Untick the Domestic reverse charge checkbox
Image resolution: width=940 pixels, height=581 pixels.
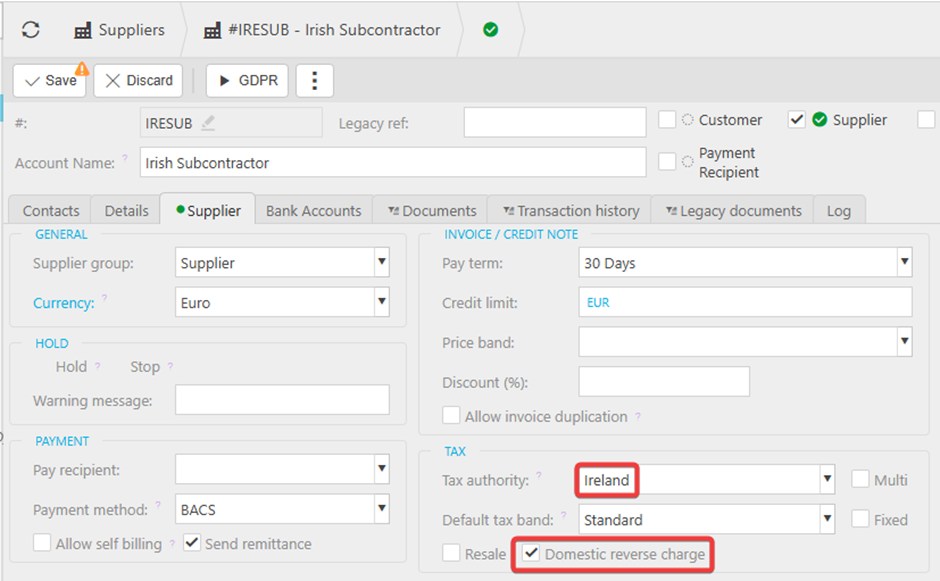pos(531,553)
